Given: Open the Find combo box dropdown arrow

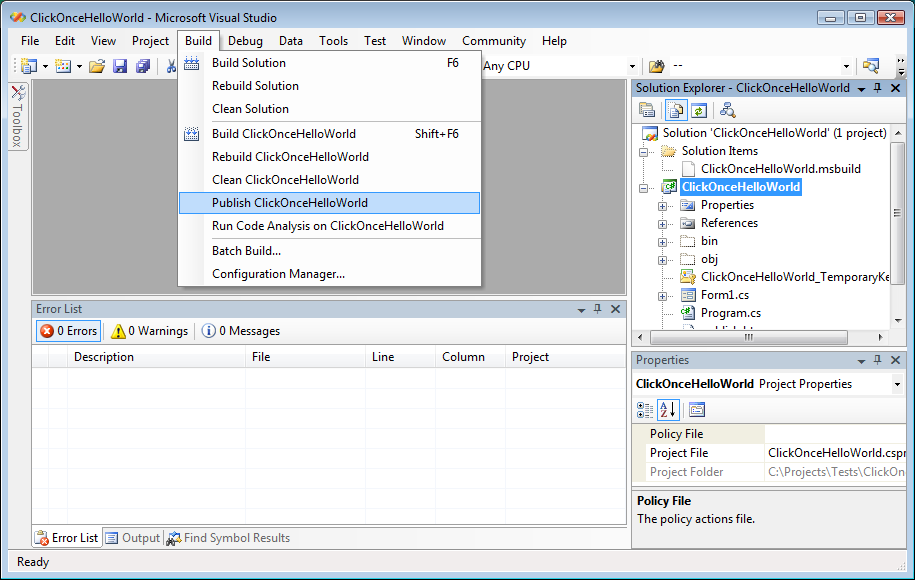Looking at the screenshot, I should point(846,67).
